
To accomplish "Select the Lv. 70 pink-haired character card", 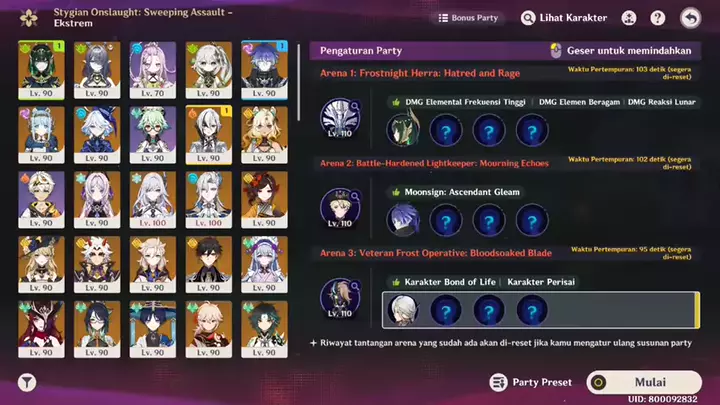I will tap(152, 70).
